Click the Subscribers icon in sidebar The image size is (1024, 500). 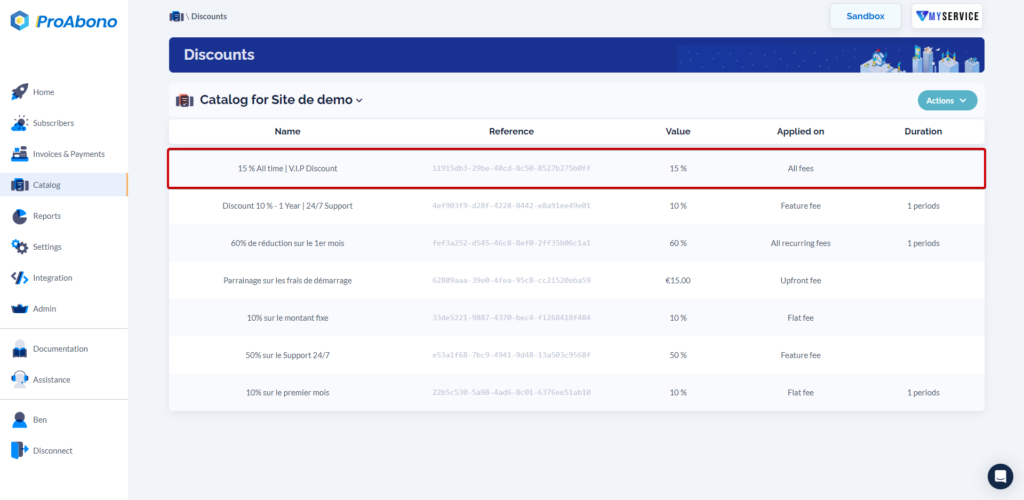click(x=20, y=123)
